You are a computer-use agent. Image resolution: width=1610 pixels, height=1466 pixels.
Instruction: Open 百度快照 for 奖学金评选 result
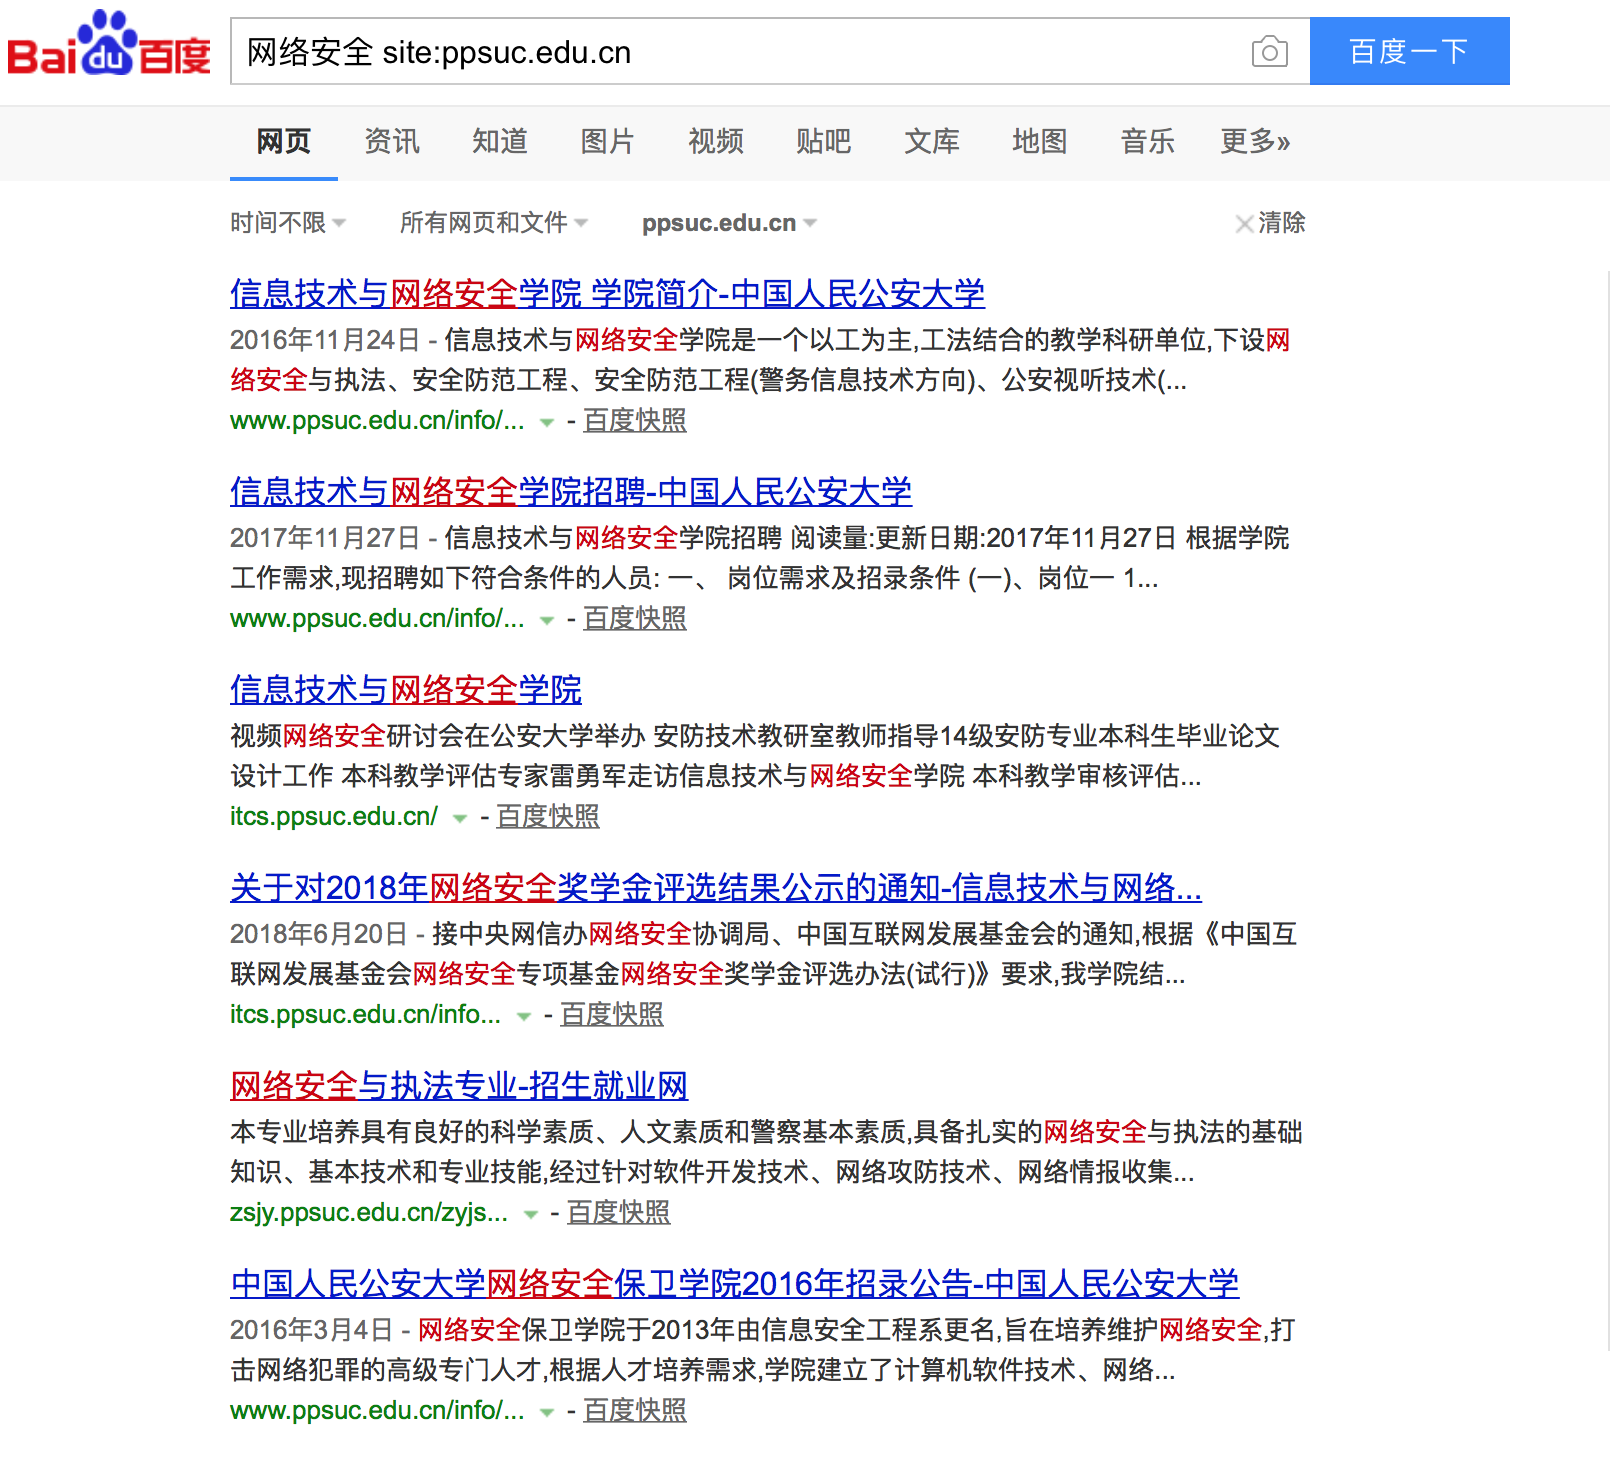pyautogui.click(x=612, y=1015)
